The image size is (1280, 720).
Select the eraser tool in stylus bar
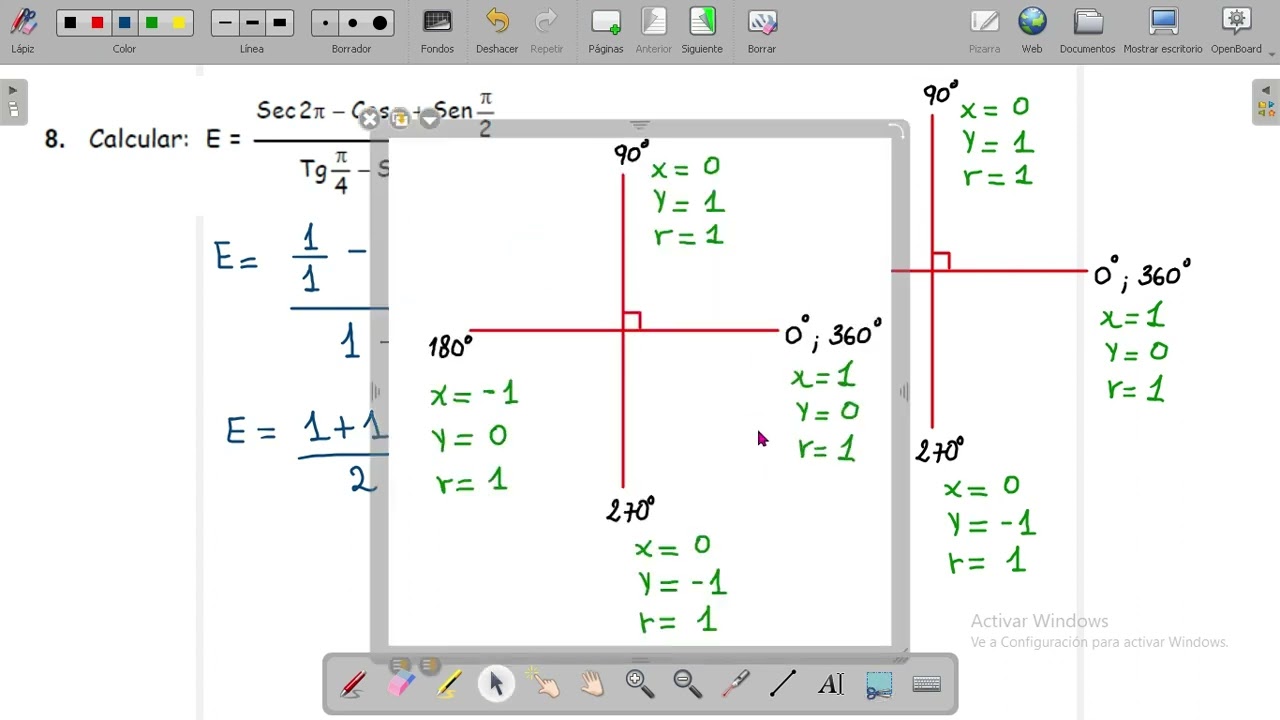click(x=401, y=684)
